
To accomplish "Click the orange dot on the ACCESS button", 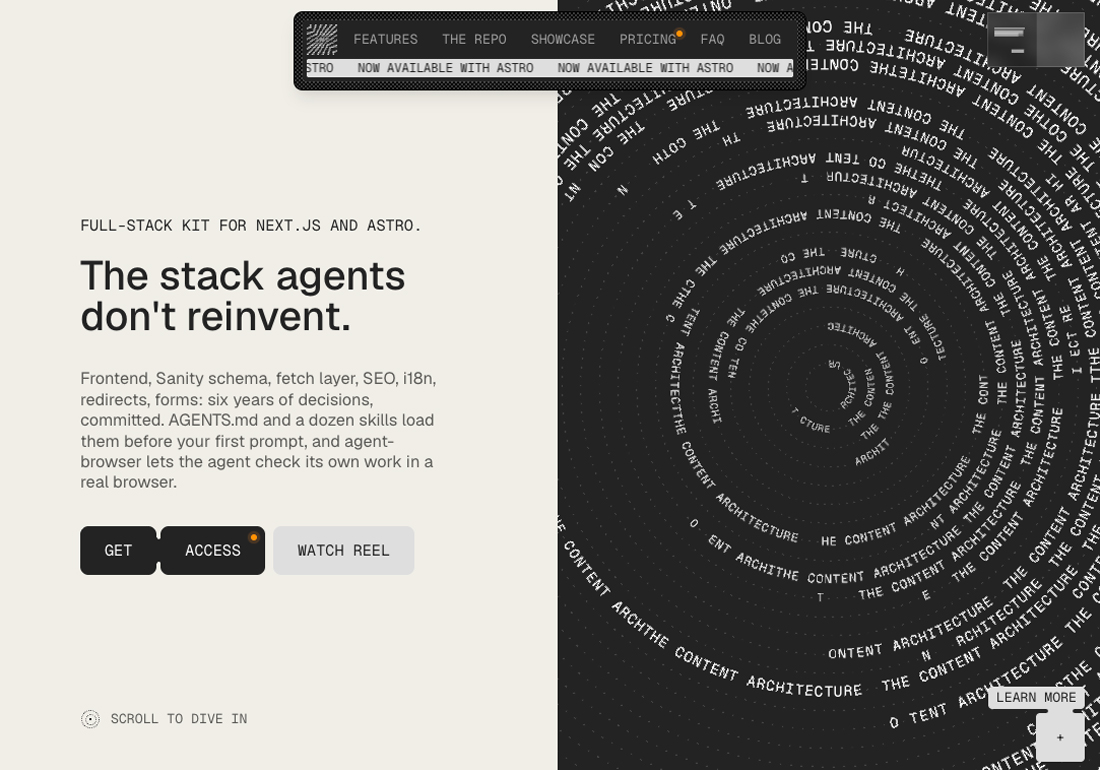I will coord(254,538).
